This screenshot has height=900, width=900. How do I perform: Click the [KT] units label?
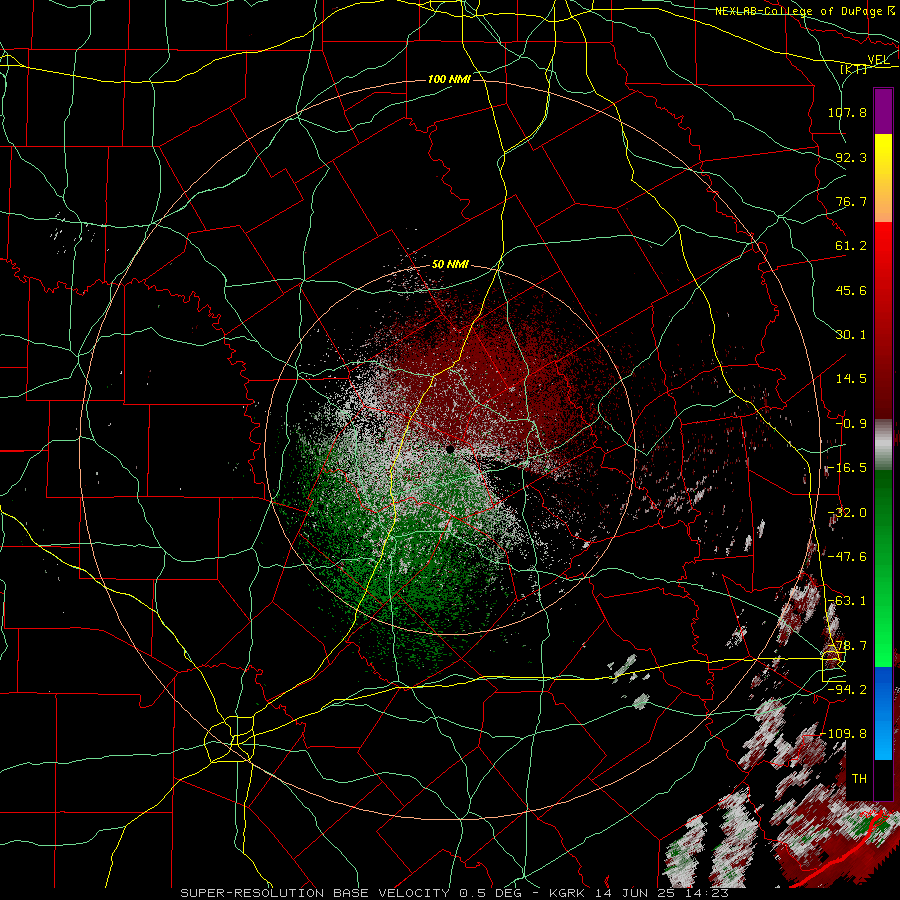[x=854, y=69]
